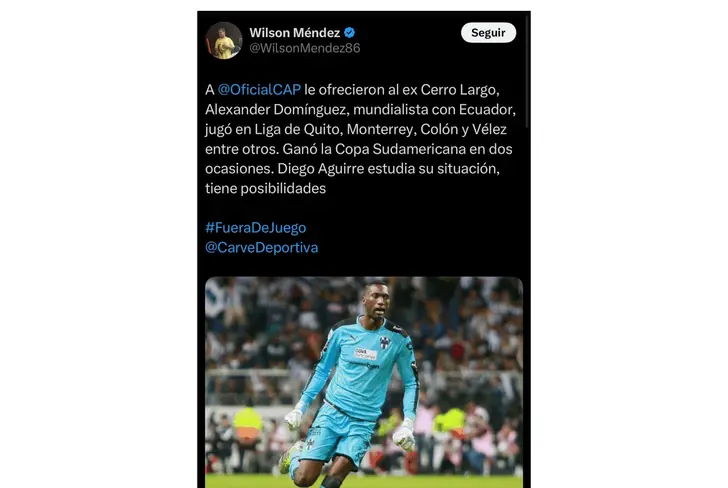728x488 pixels.
Task: Click the goalkeeper's blue shorts crest
Action: point(309,444)
